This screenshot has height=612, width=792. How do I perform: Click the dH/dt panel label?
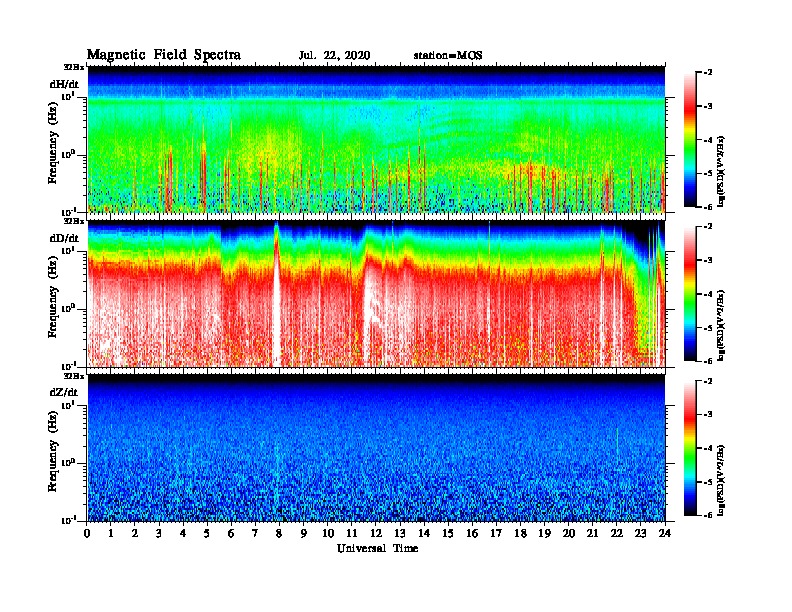click(64, 84)
